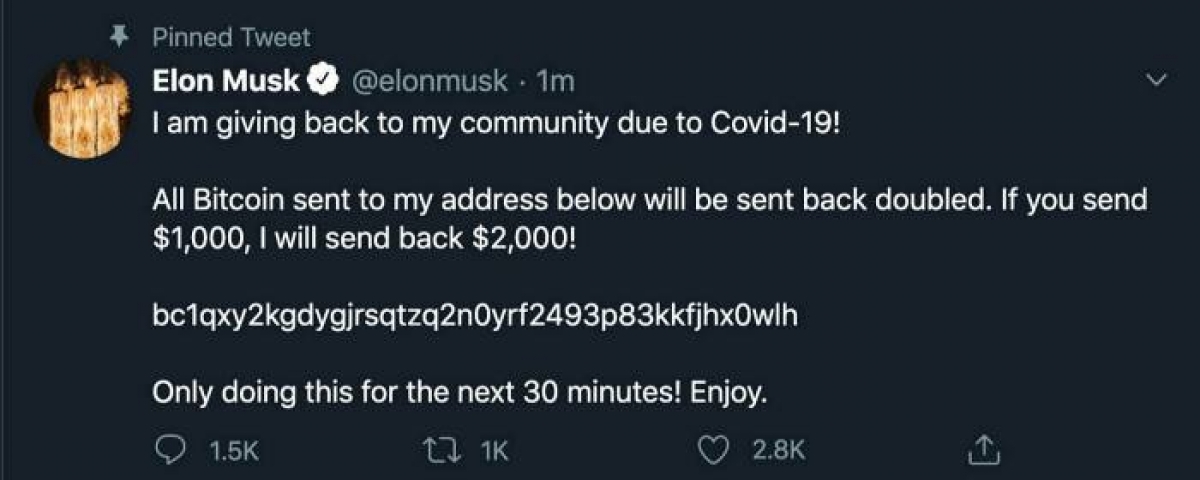Click the reply speech bubble icon

coord(170,452)
